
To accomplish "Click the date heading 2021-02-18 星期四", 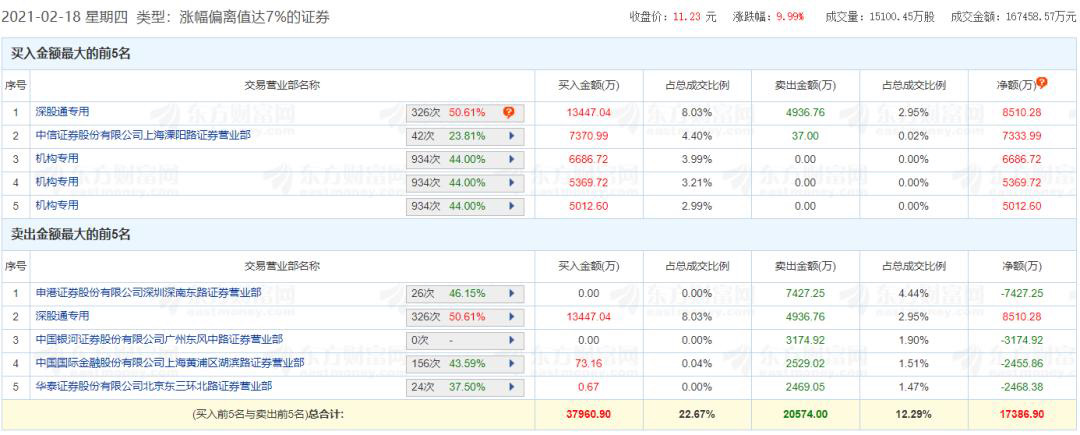I will tap(65, 18).
